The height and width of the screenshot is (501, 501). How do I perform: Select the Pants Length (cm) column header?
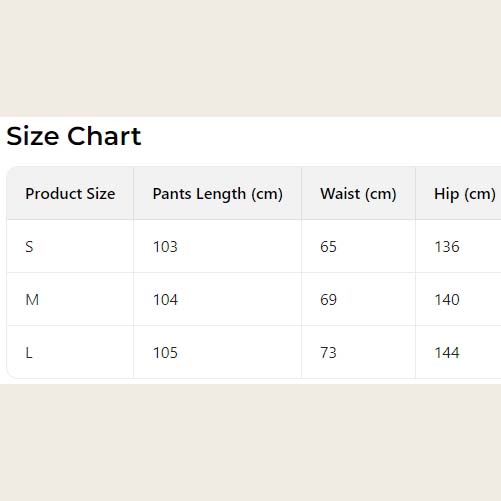pyautogui.click(x=218, y=194)
